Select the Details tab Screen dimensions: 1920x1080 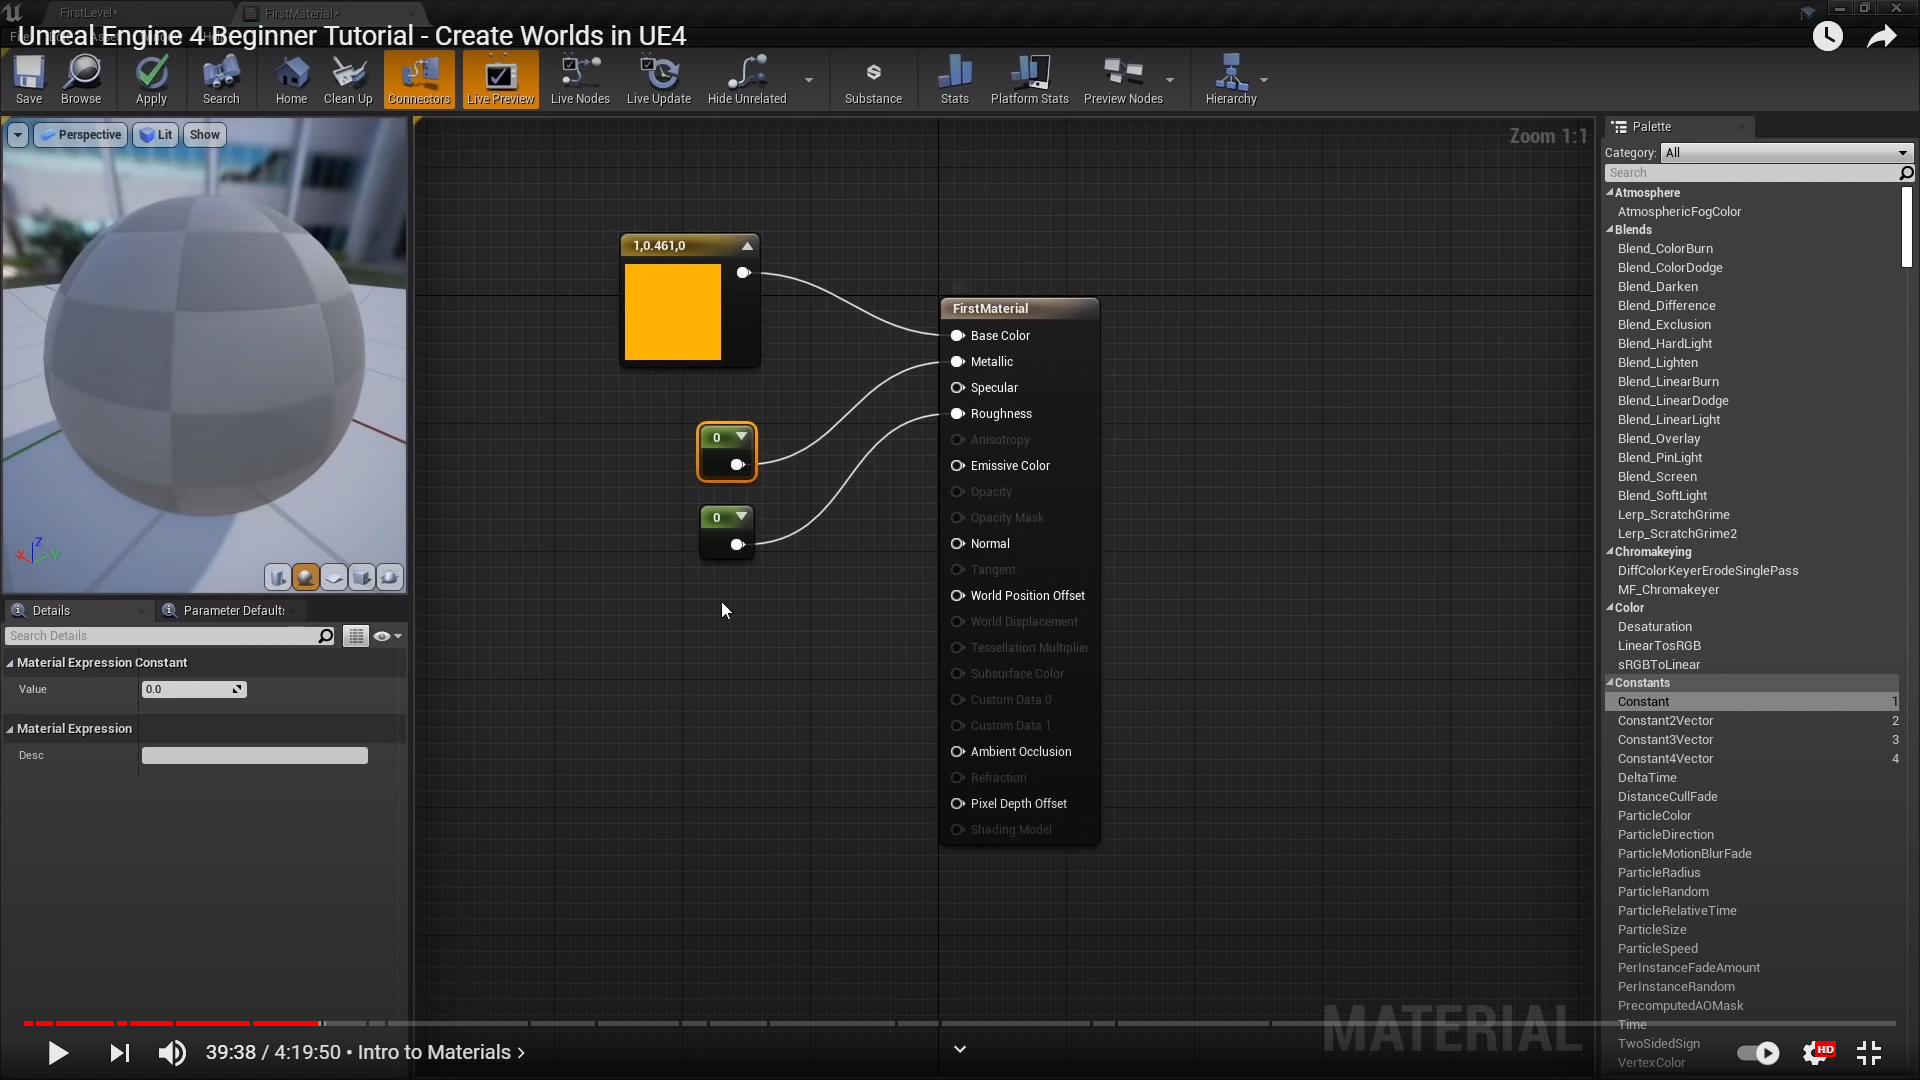pyautogui.click(x=51, y=611)
